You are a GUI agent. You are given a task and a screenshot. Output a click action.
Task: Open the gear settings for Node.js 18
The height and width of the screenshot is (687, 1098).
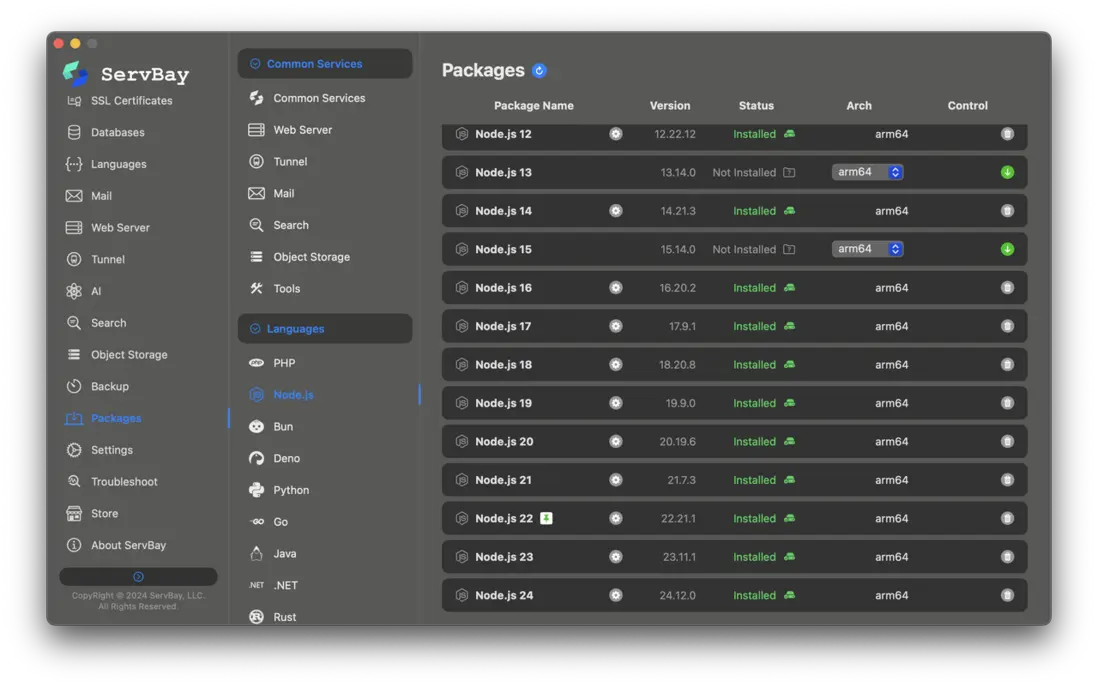[x=616, y=365]
